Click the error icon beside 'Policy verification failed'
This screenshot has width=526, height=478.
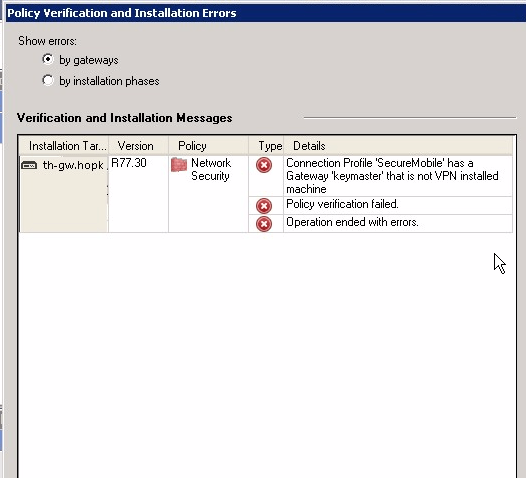point(264,206)
